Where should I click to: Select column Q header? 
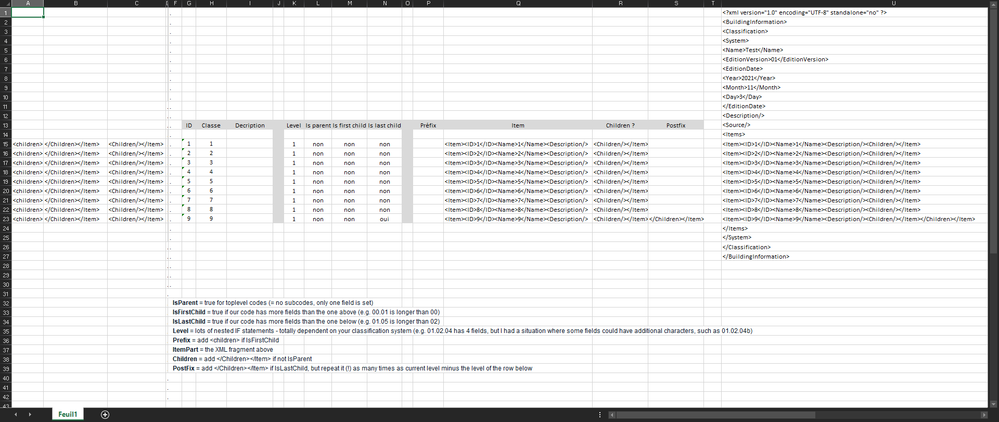tap(518, 3)
